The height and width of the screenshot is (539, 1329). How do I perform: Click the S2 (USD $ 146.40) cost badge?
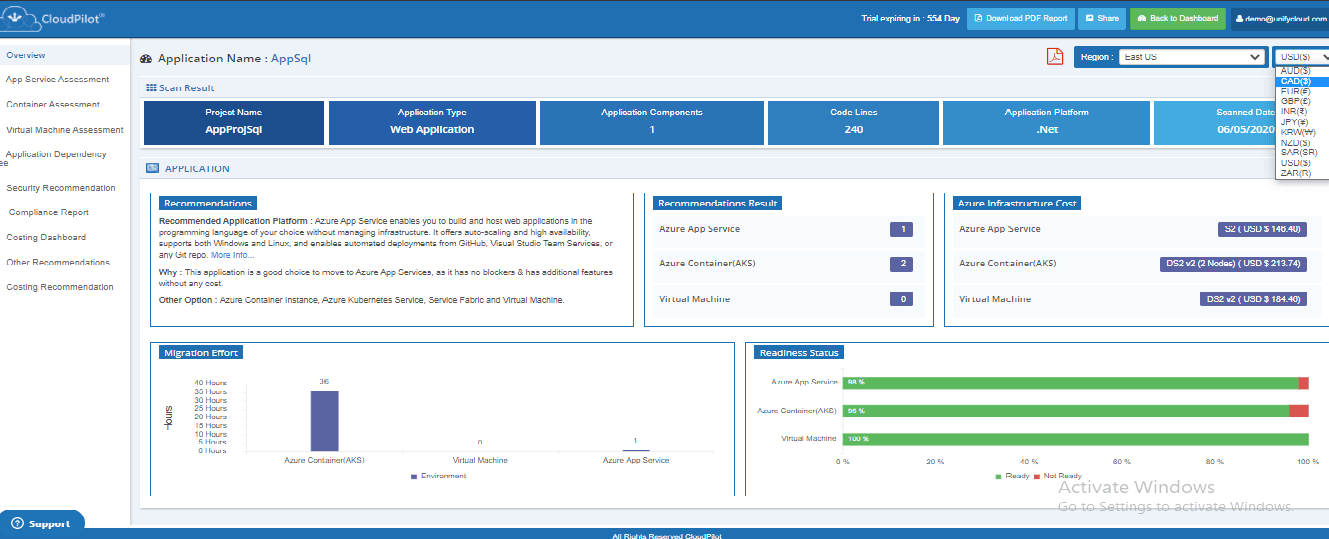click(1263, 229)
